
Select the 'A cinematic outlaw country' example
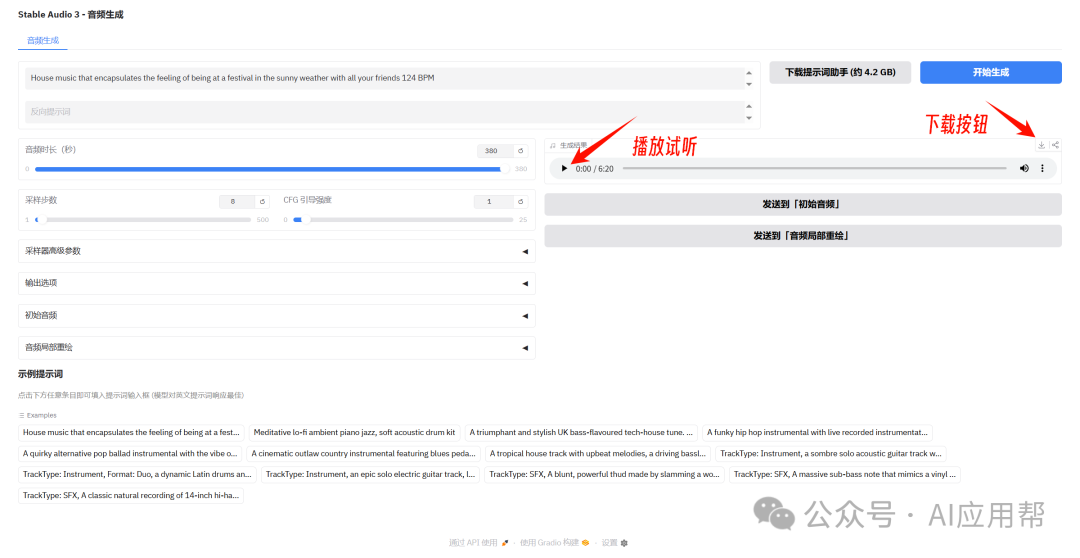point(363,453)
